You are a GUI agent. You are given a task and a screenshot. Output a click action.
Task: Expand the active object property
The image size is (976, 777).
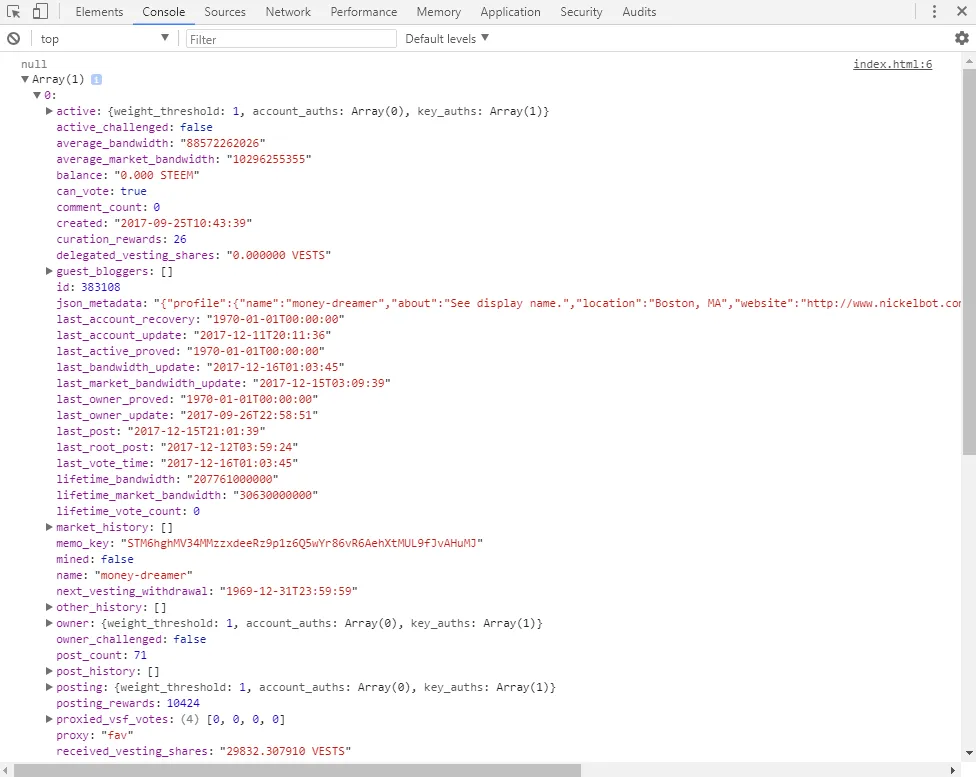pos(49,111)
